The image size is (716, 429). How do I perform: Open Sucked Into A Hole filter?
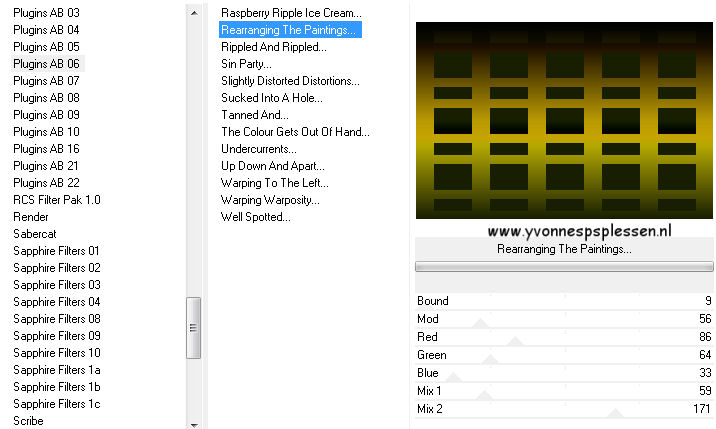(272, 98)
